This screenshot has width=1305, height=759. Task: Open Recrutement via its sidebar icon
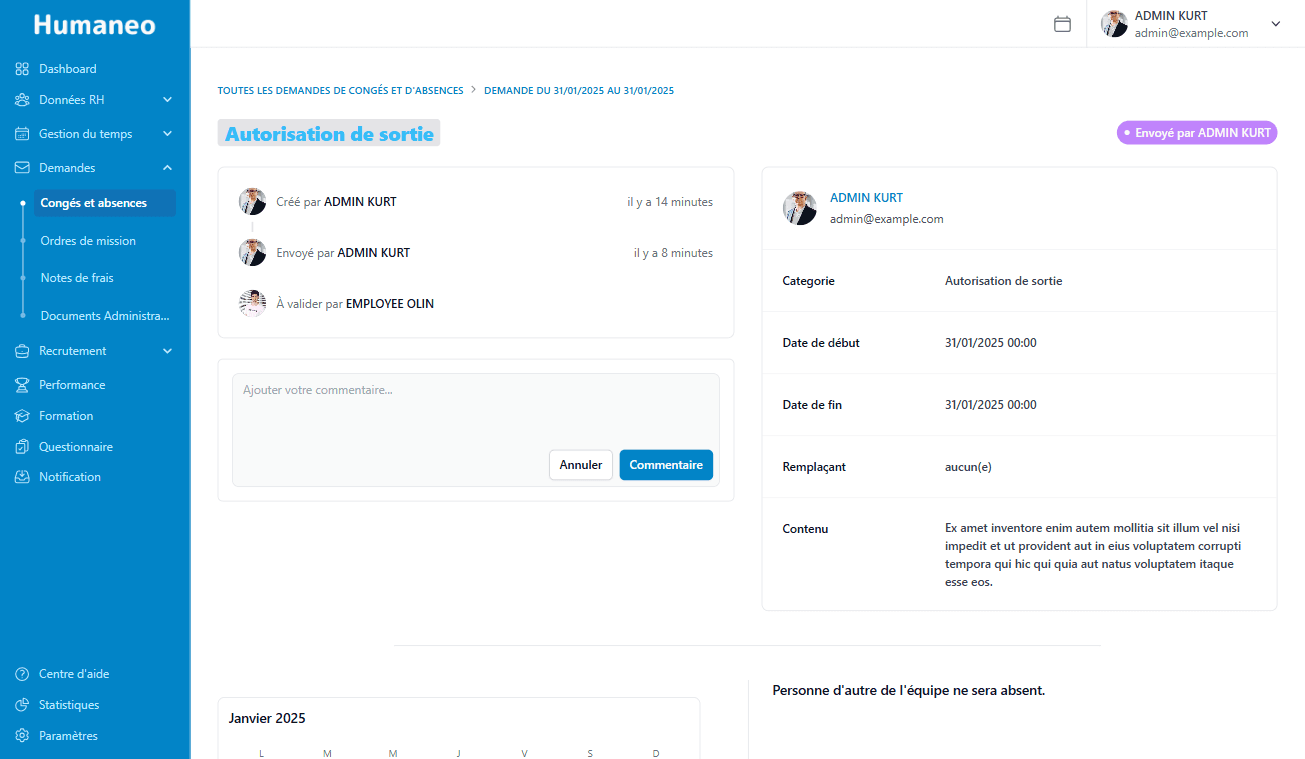(x=20, y=350)
